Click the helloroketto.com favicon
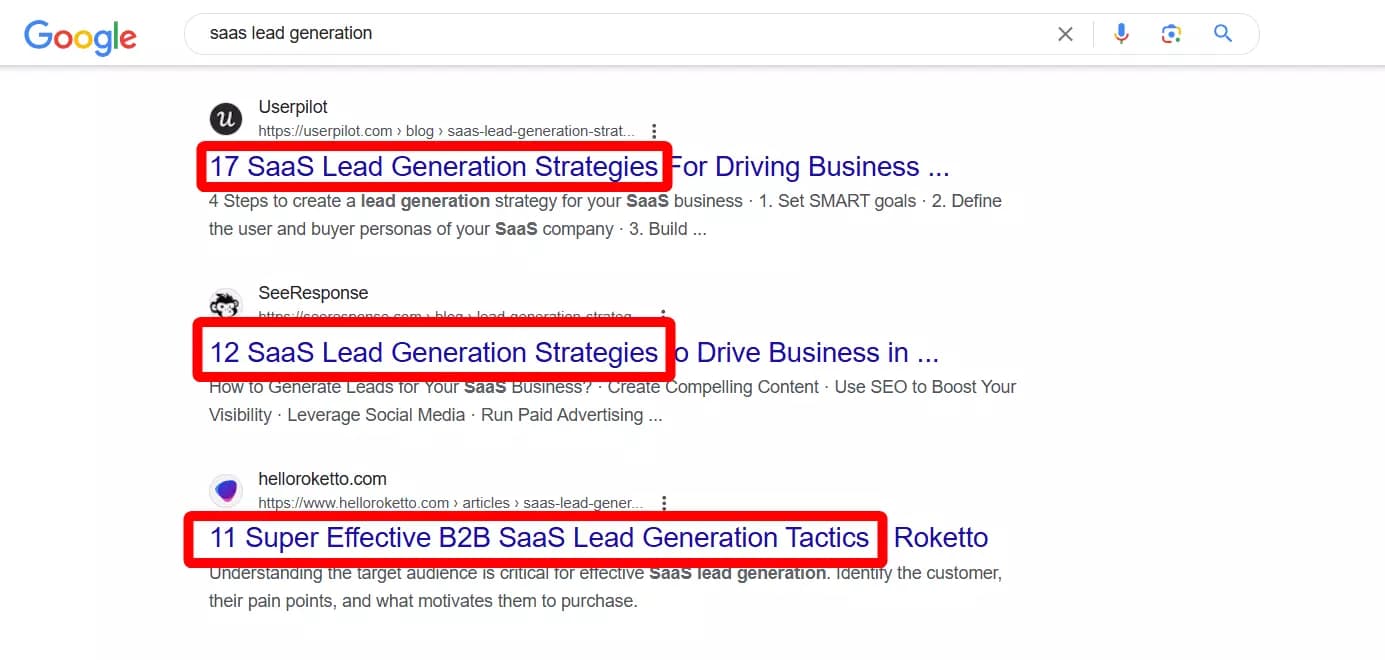Image resolution: width=1385 pixels, height=660 pixels. coord(226,490)
